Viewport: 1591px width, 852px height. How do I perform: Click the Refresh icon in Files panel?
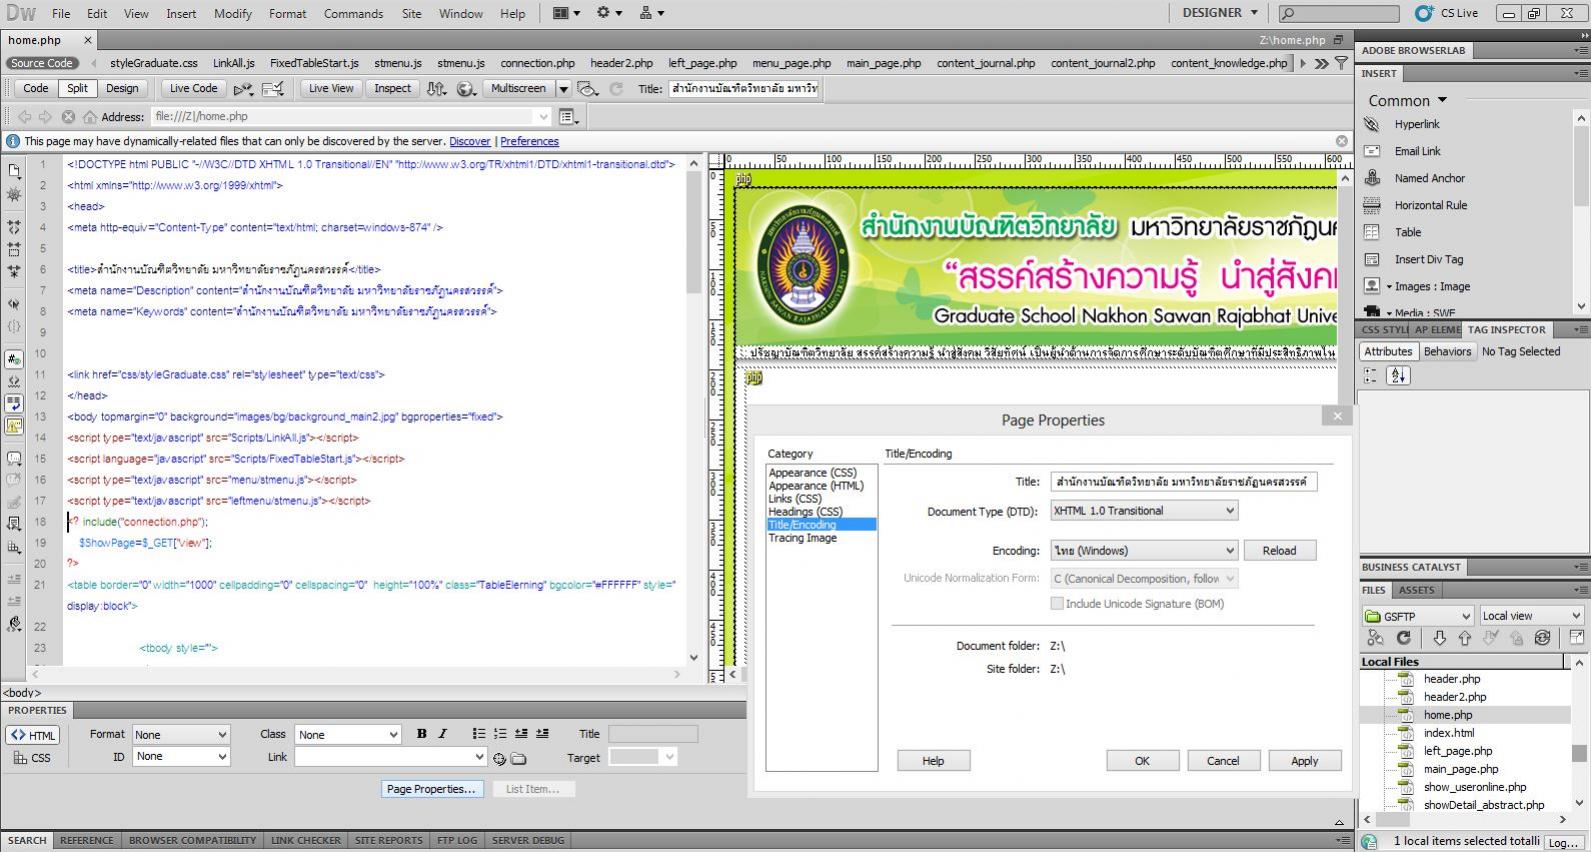click(1404, 637)
